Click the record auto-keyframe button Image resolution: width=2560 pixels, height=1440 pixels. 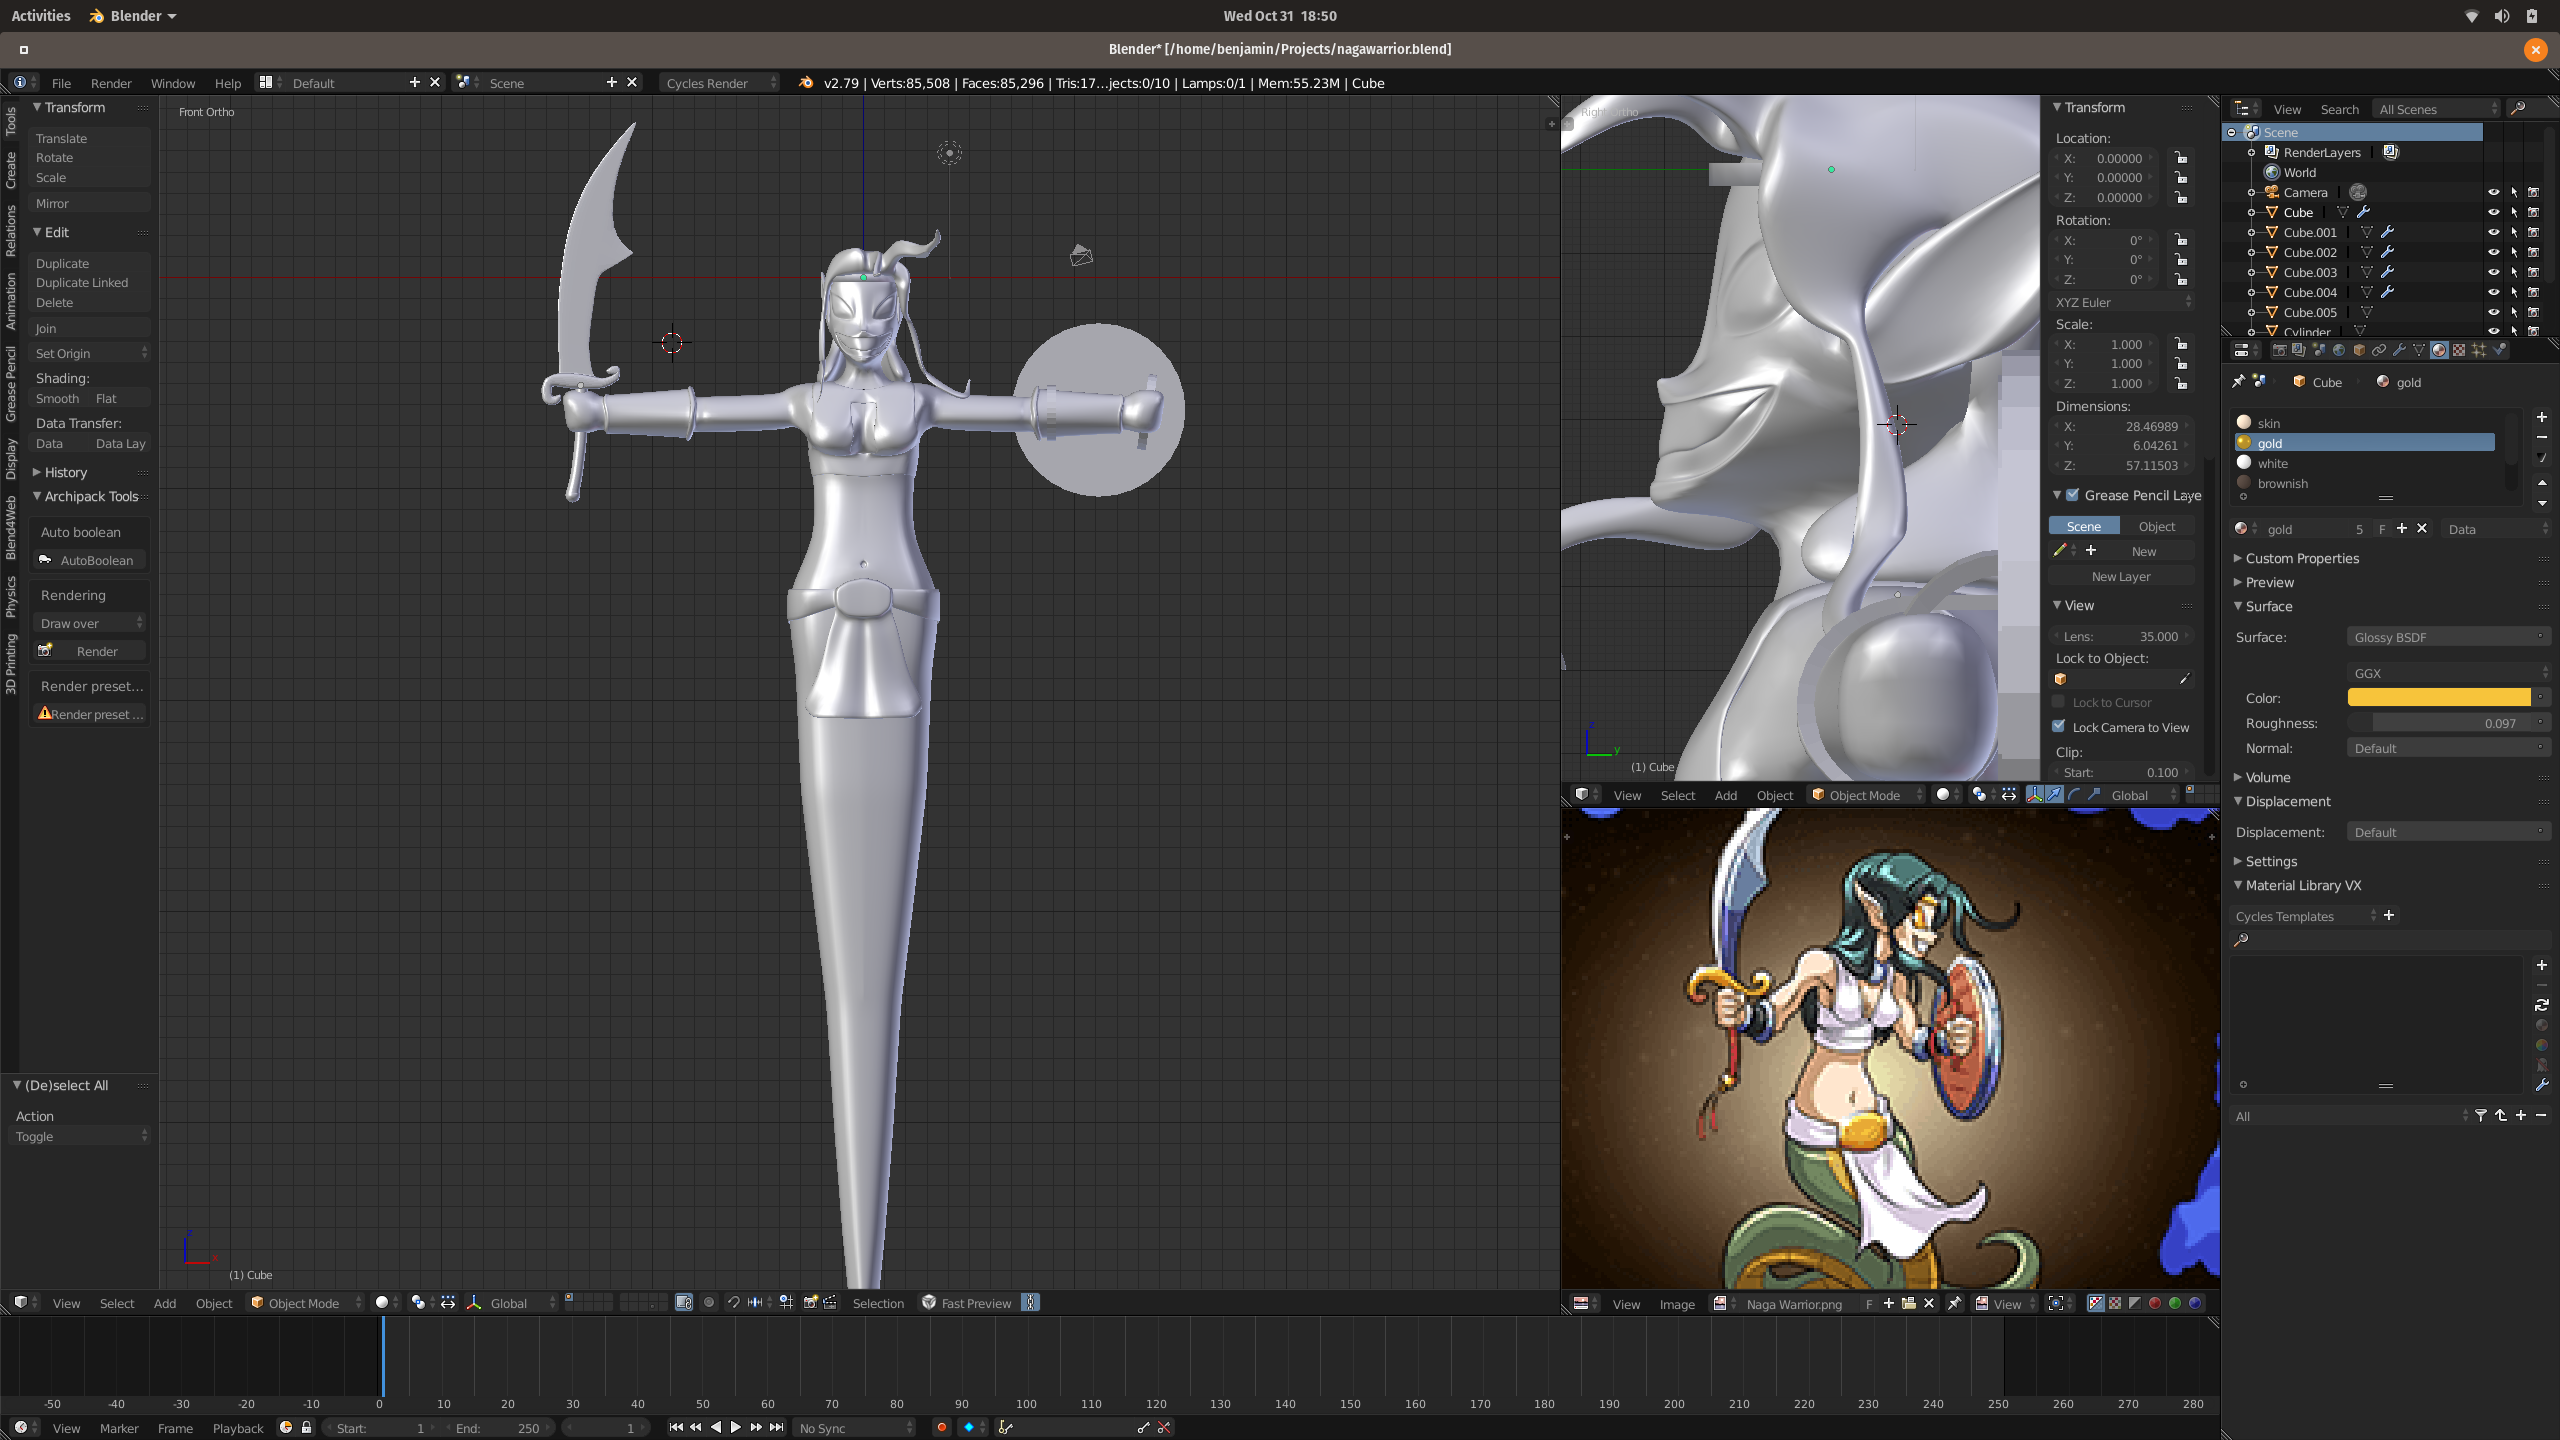pos(941,1427)
